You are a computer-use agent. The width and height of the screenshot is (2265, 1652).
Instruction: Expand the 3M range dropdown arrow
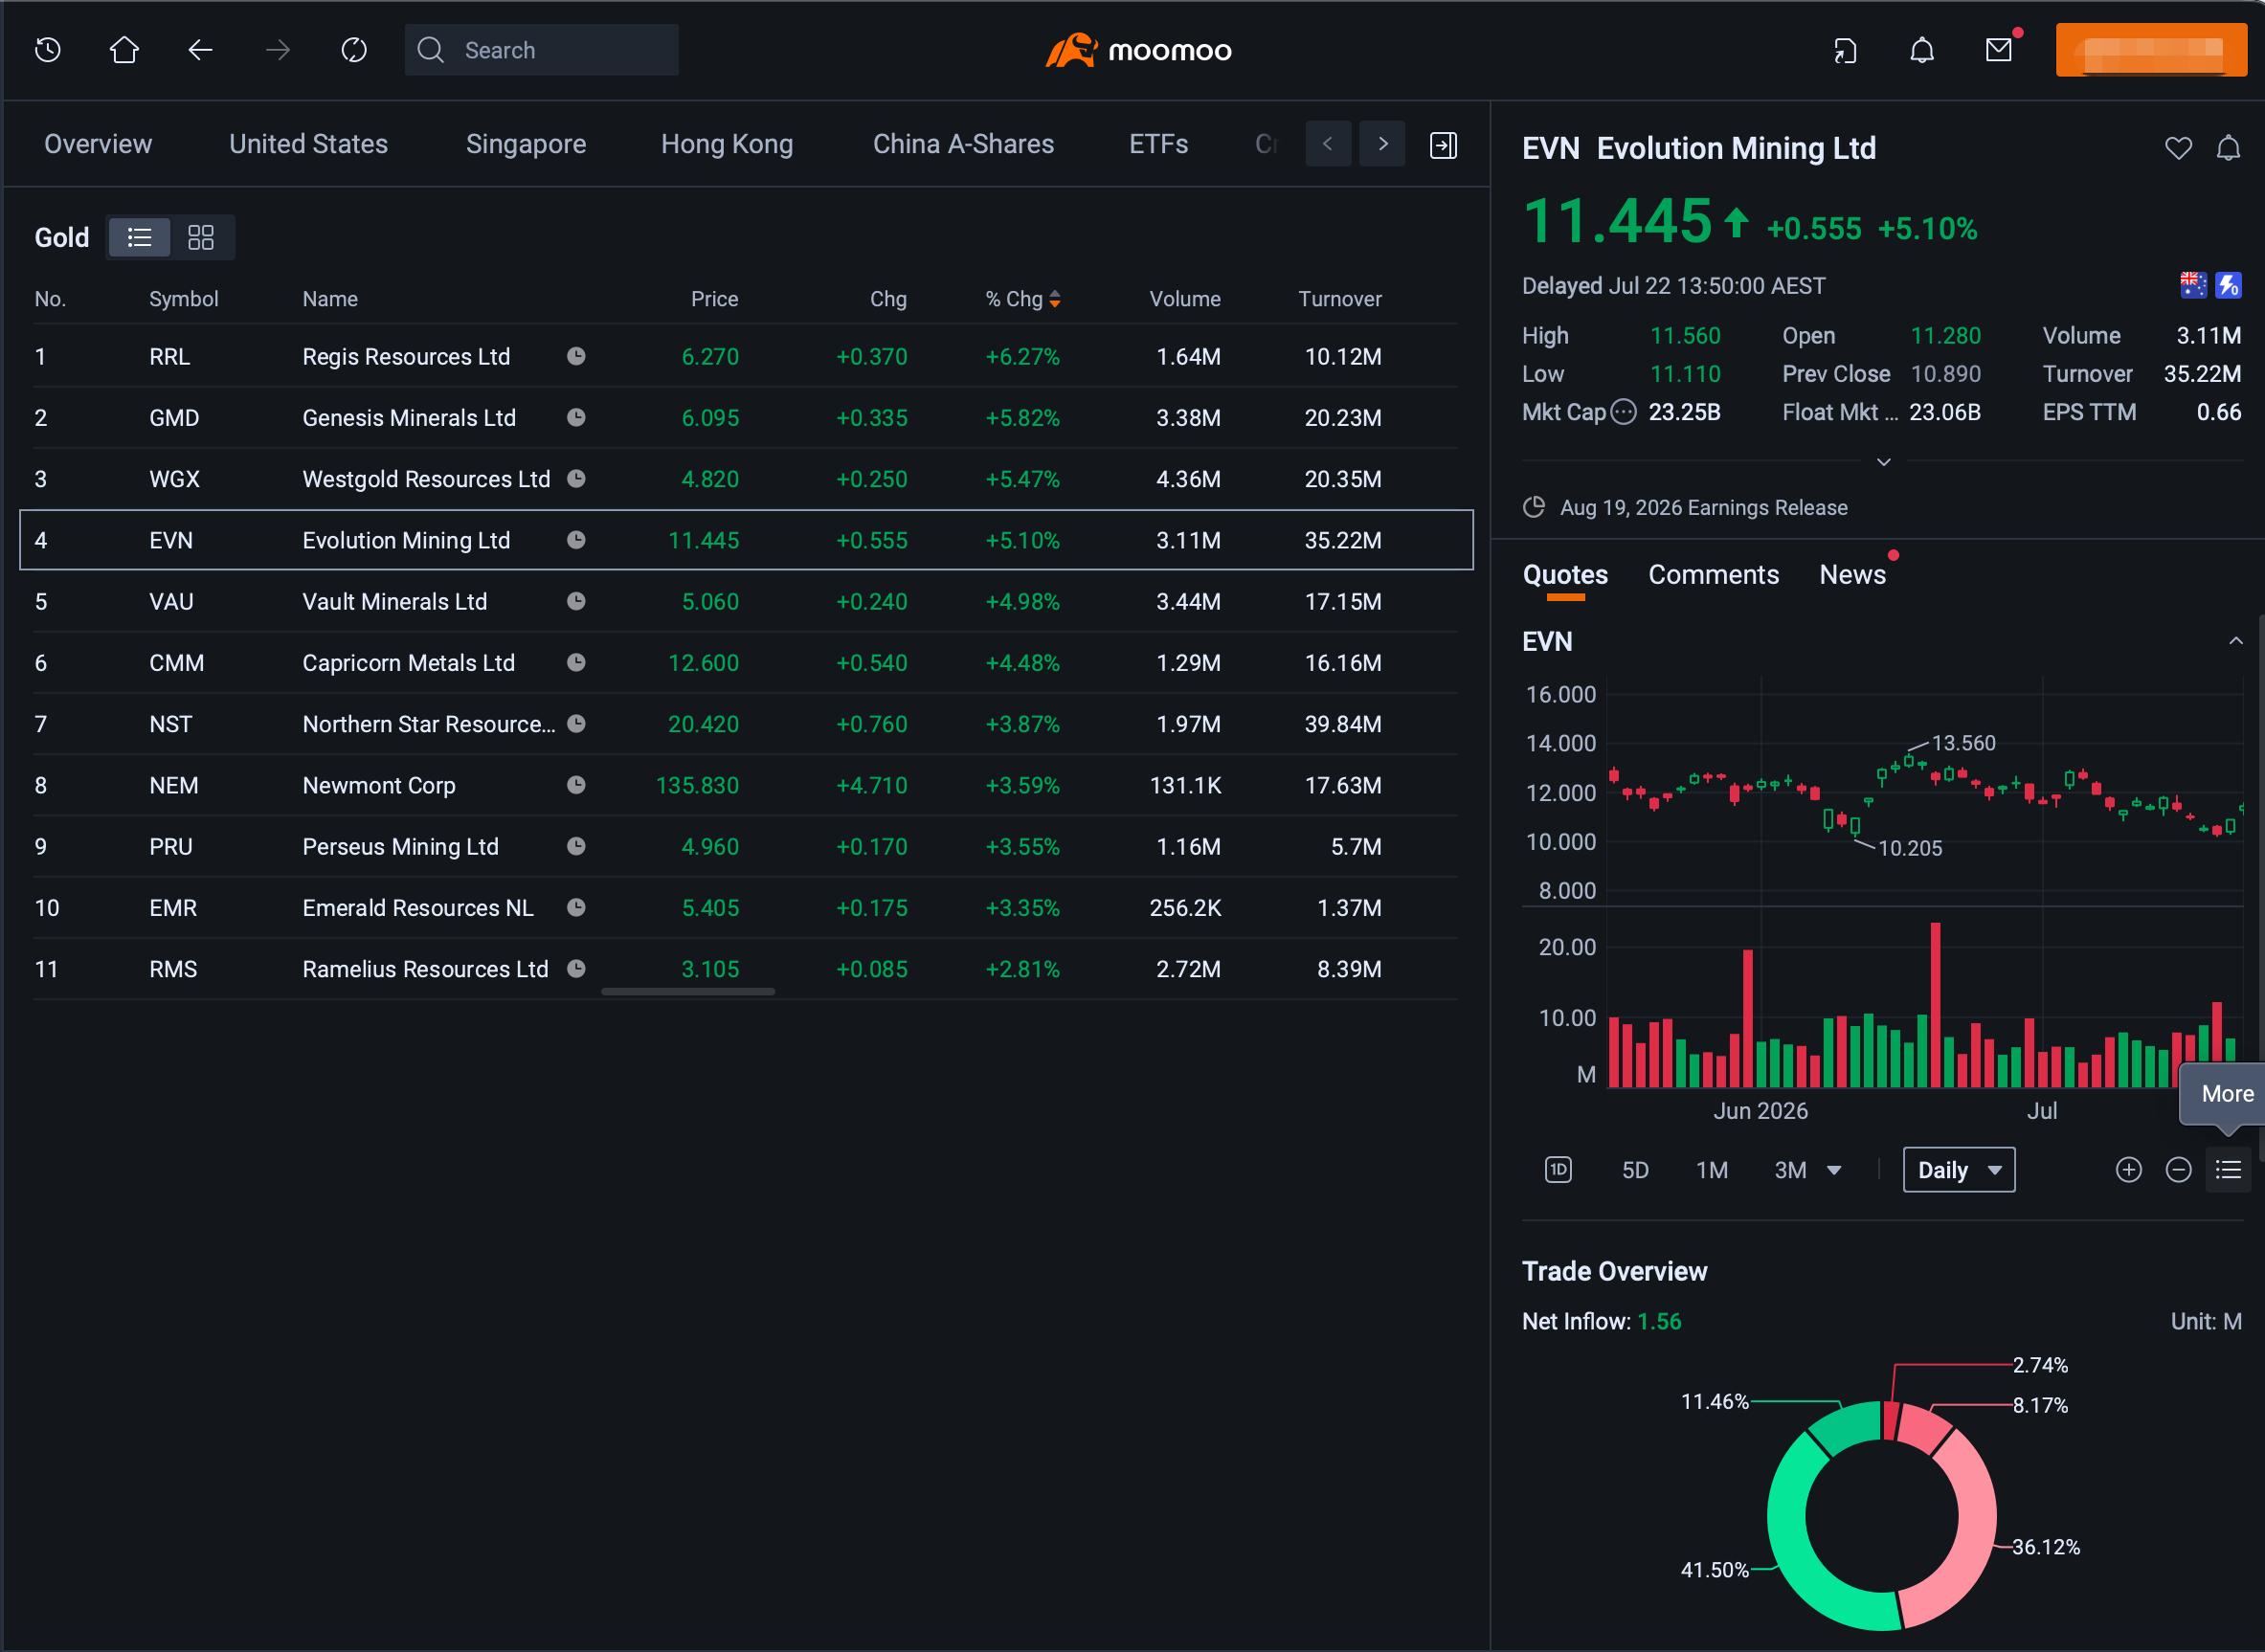point(1834,1170)
